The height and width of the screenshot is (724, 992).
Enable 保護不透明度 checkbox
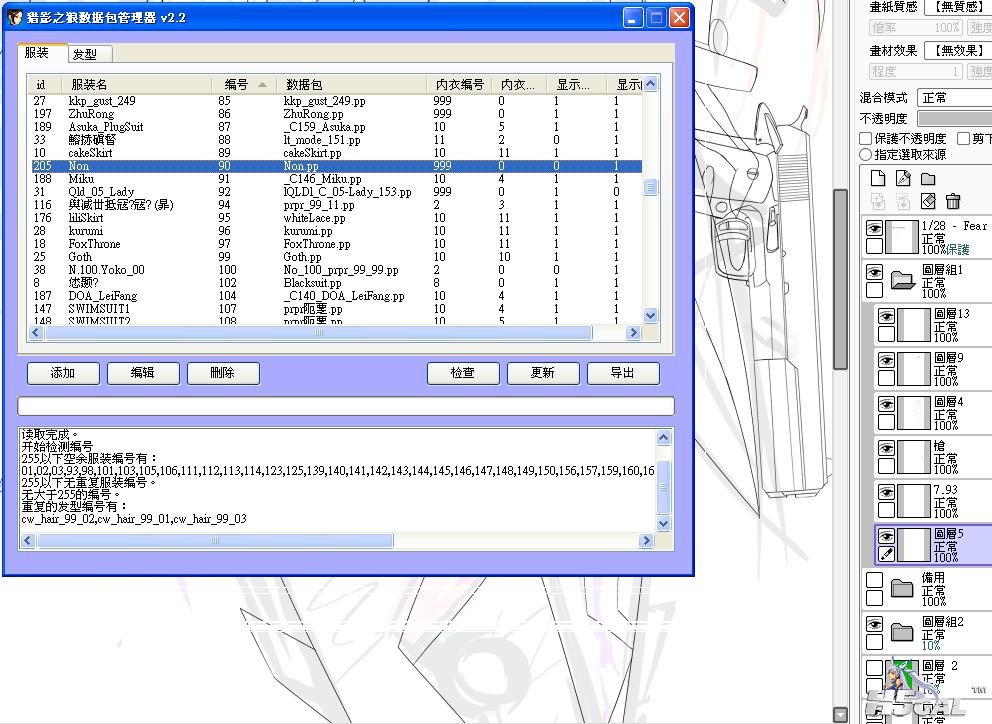click(x=867, y=139)
